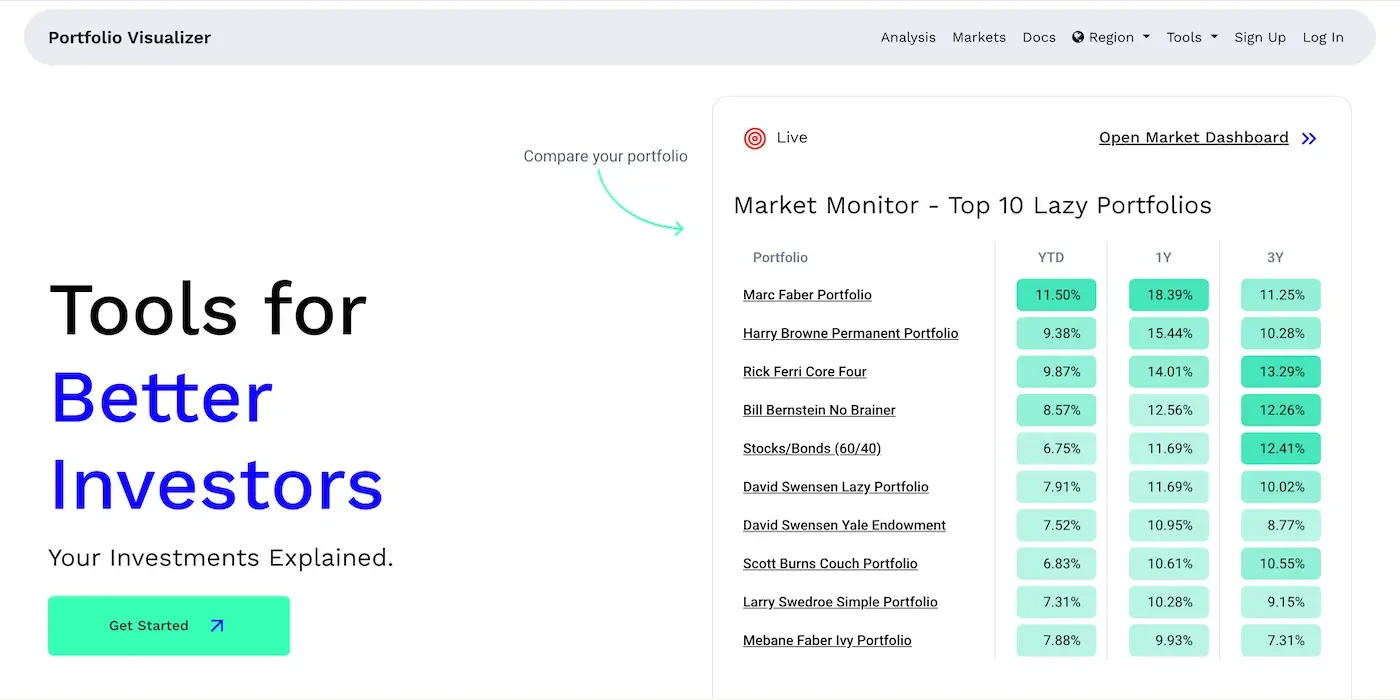Image resolution: width=1400 pixels, height=700 pixels.
Task: Open Harry Browne Permanent Portfolio link
Action: 851,333
